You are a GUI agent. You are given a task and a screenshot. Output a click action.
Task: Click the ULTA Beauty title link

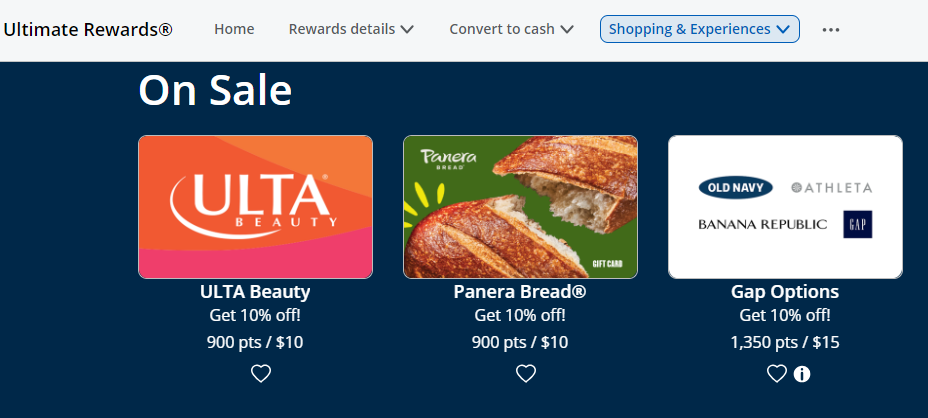(x=255, y=292)
